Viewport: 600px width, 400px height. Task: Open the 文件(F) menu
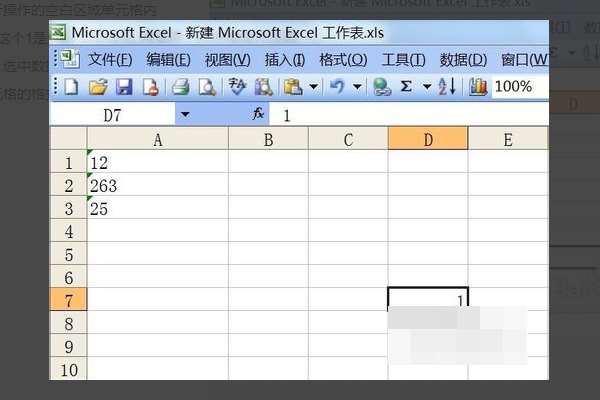[110, 60]
